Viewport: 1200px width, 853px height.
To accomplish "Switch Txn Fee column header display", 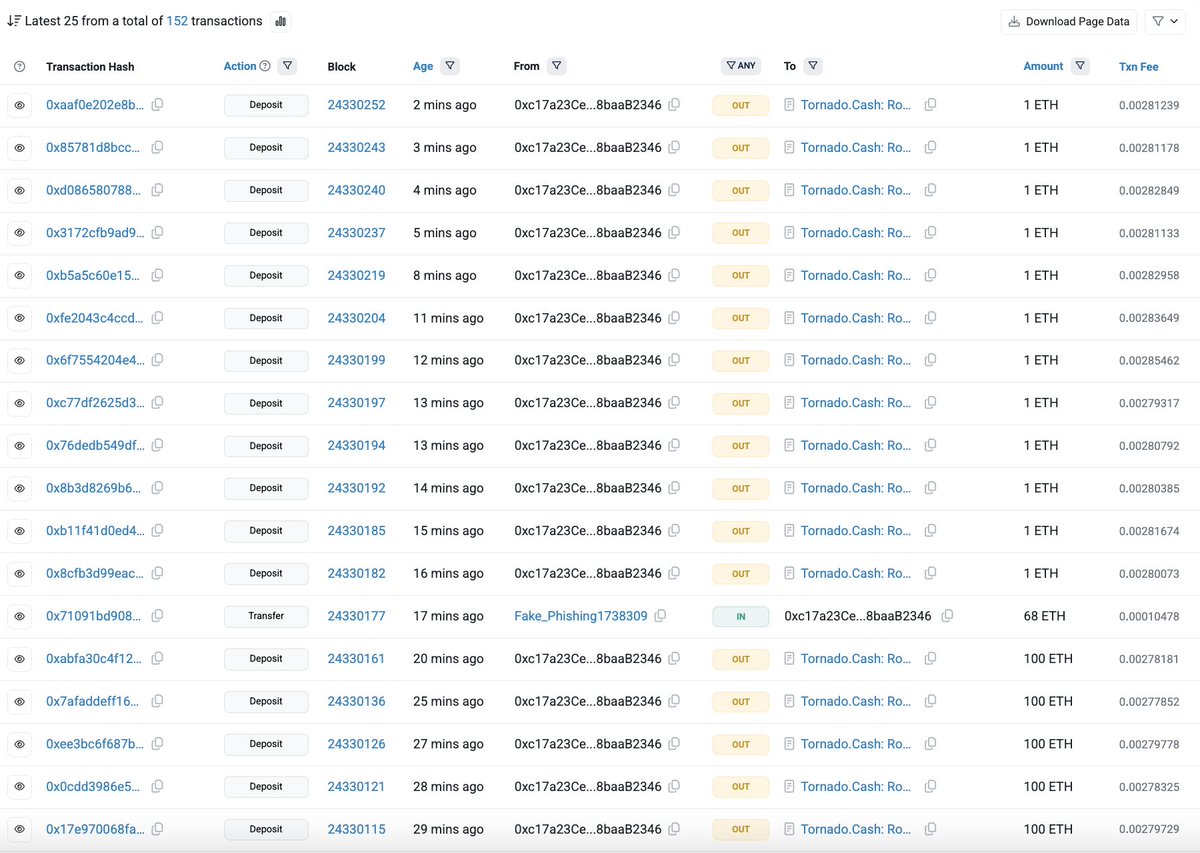I will [1138, 67].
